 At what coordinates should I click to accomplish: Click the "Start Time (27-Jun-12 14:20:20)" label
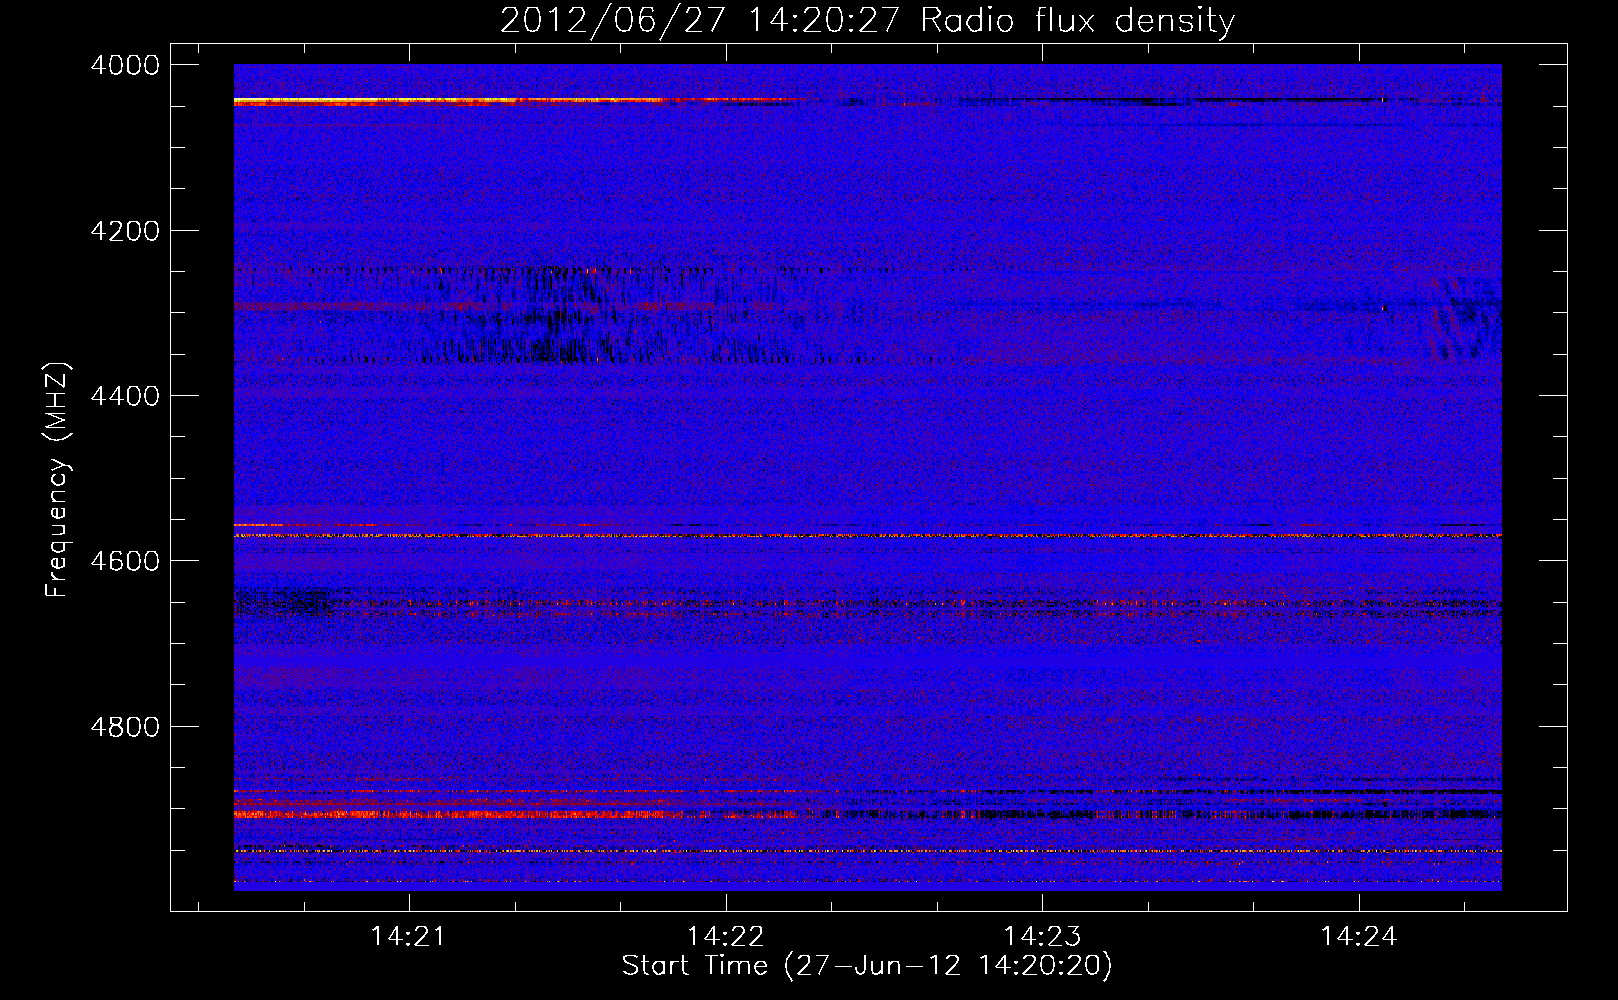click(x=867, y=966)
